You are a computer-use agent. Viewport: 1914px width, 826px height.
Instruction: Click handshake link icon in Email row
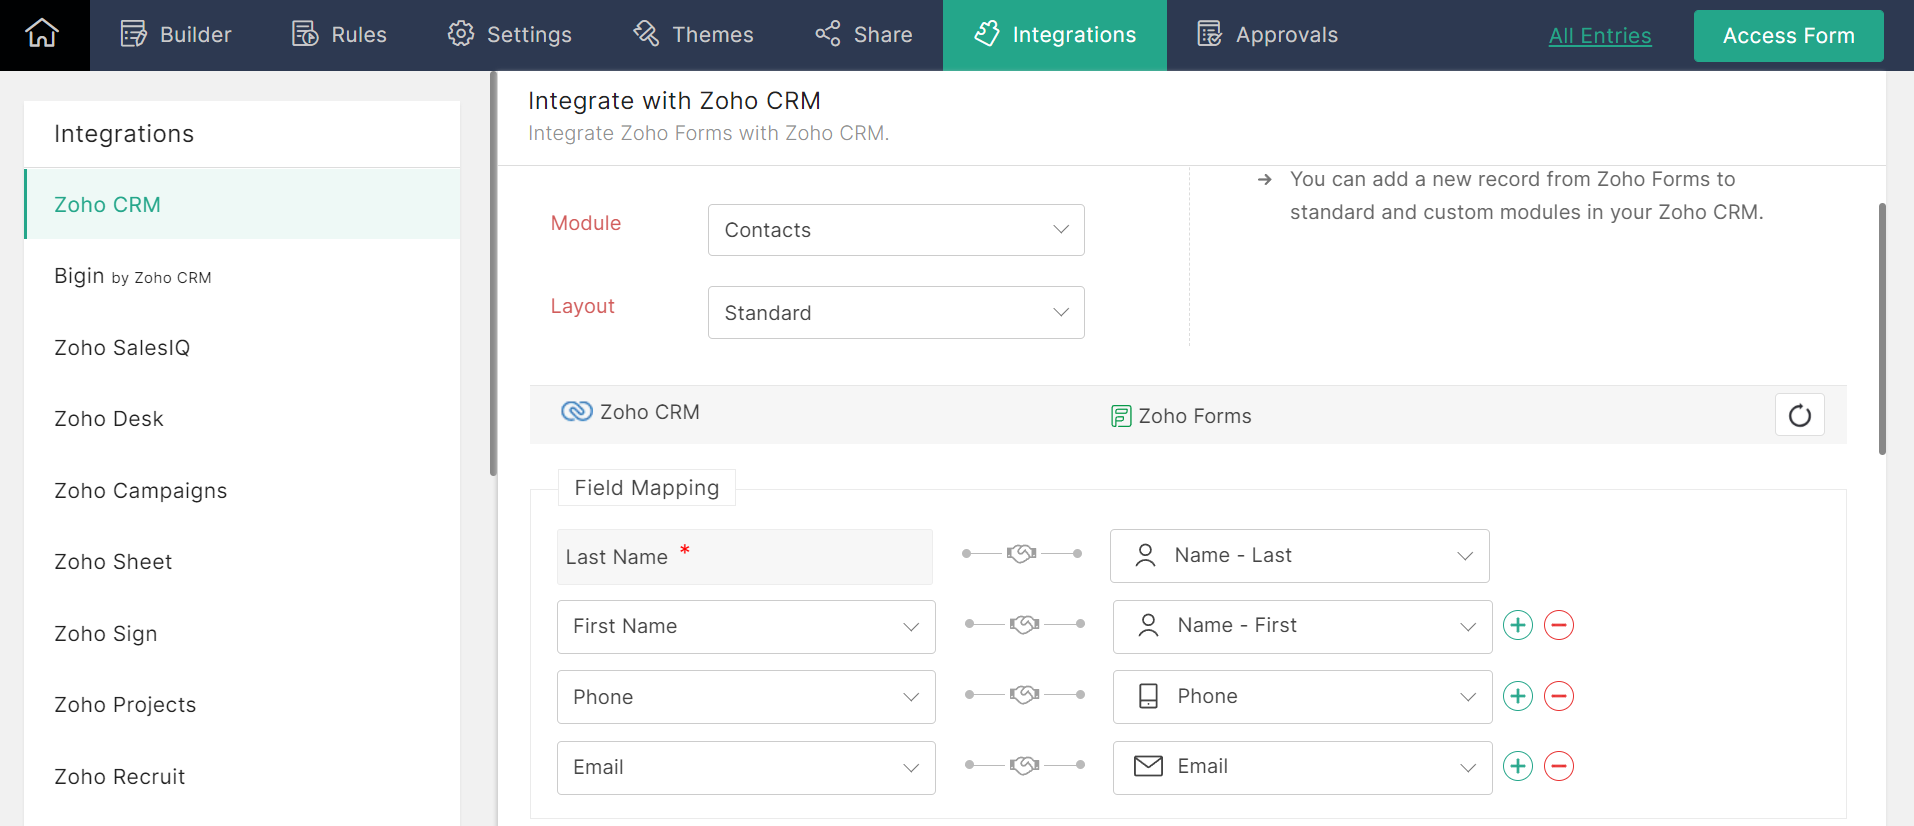(x=1024, y=765)
